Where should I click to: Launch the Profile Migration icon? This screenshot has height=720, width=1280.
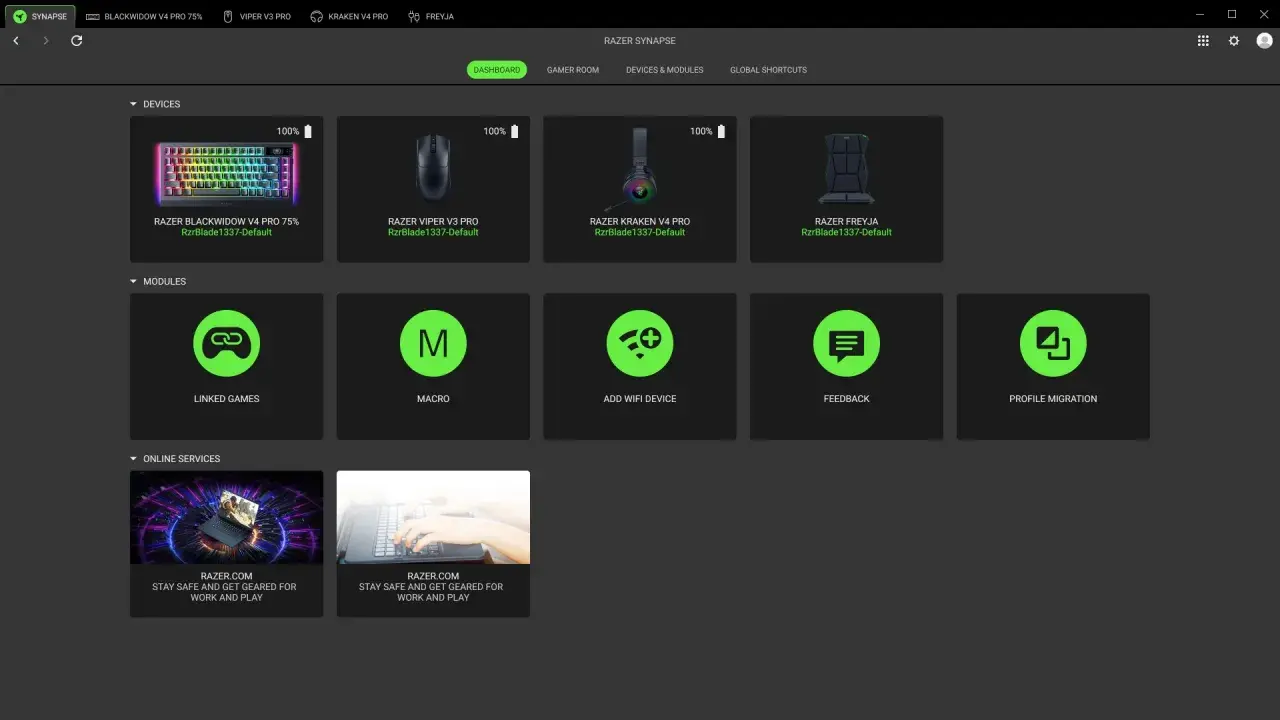click(1053, 344)
